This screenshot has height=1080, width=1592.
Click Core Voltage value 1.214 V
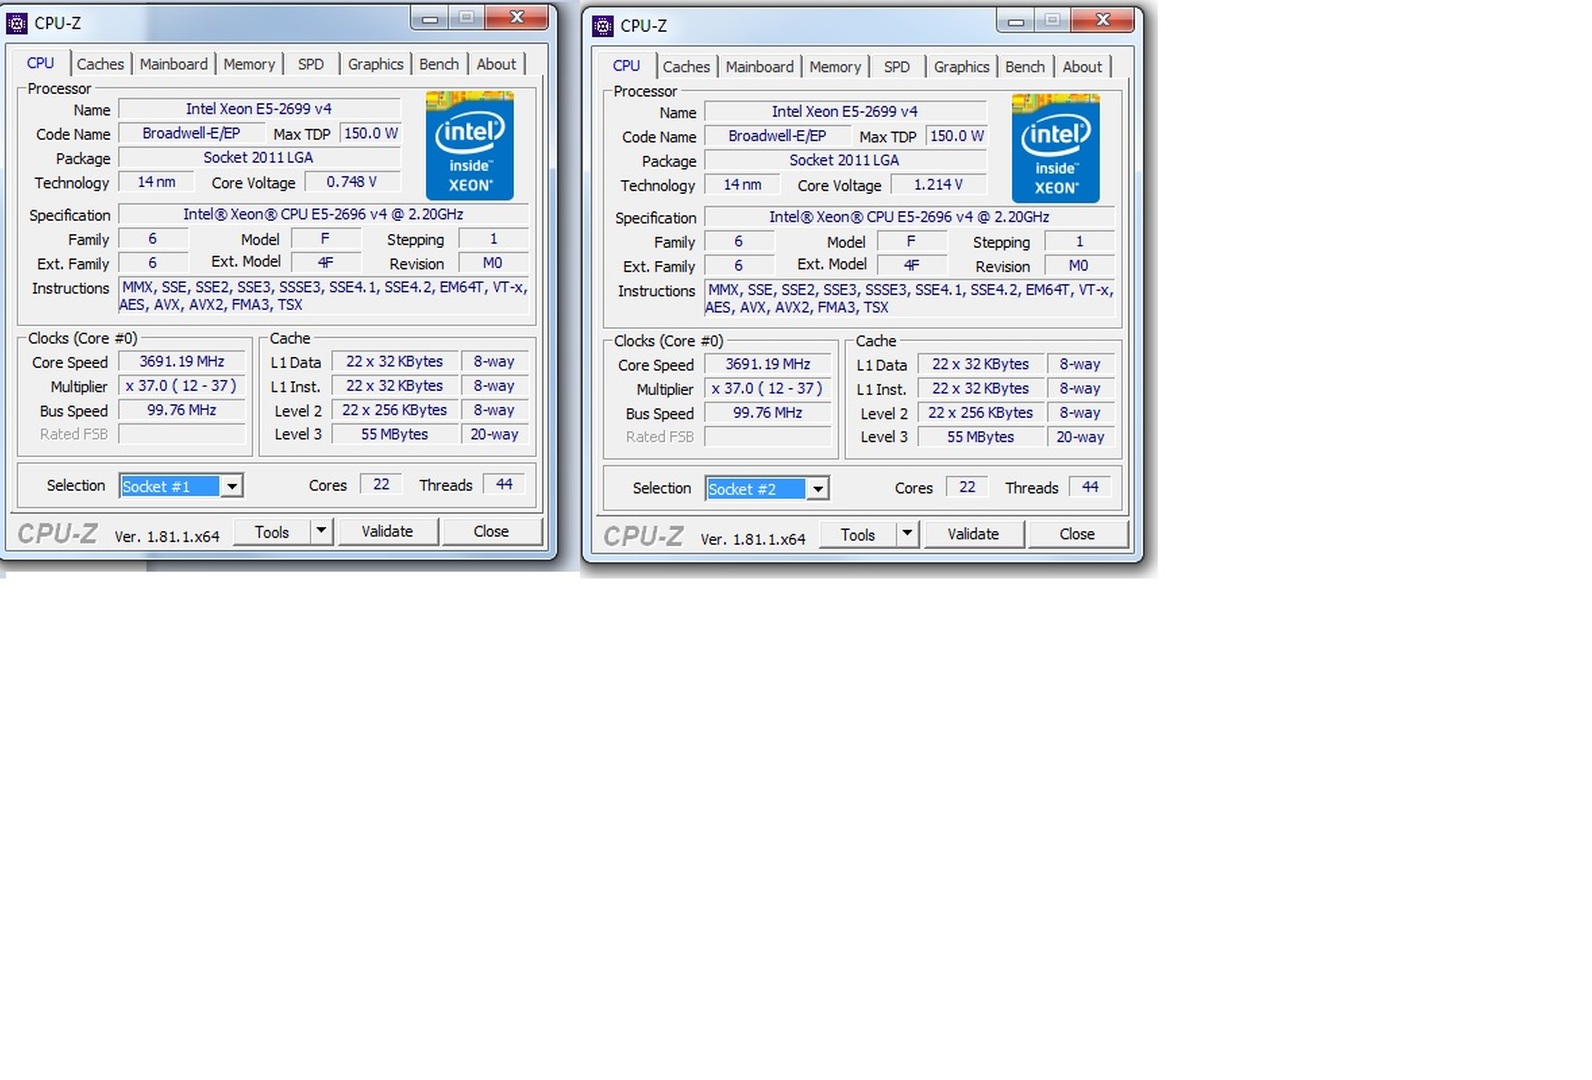tap(938, 185)
